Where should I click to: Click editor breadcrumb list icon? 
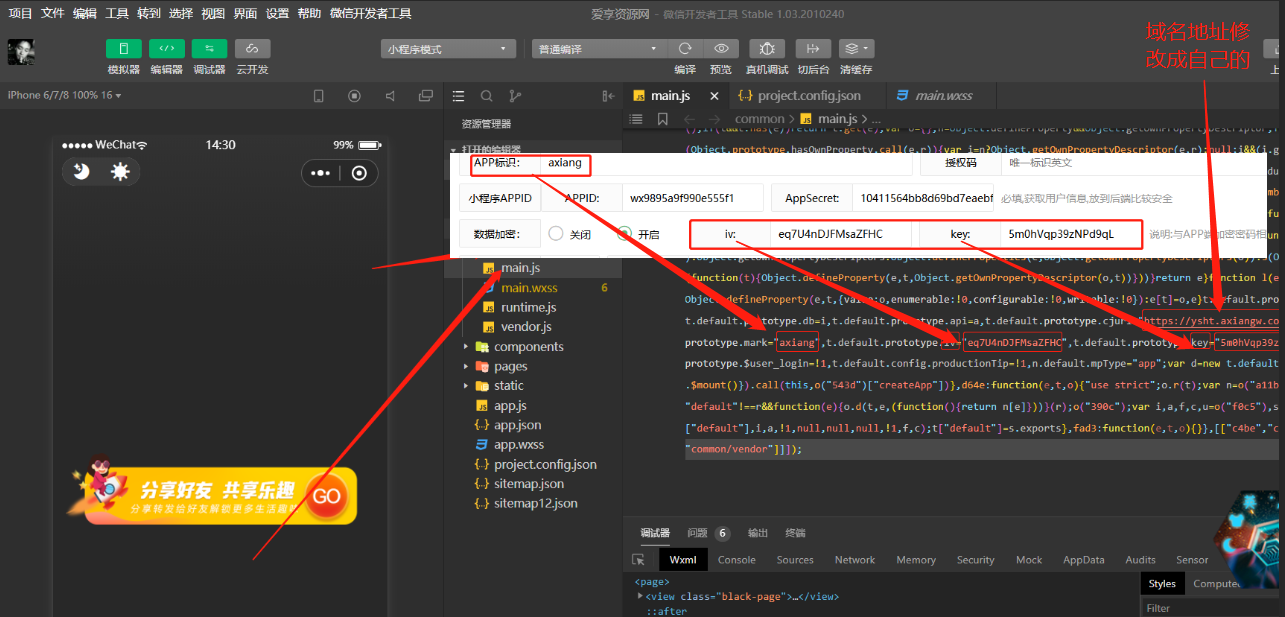click(x=634, y=119)
